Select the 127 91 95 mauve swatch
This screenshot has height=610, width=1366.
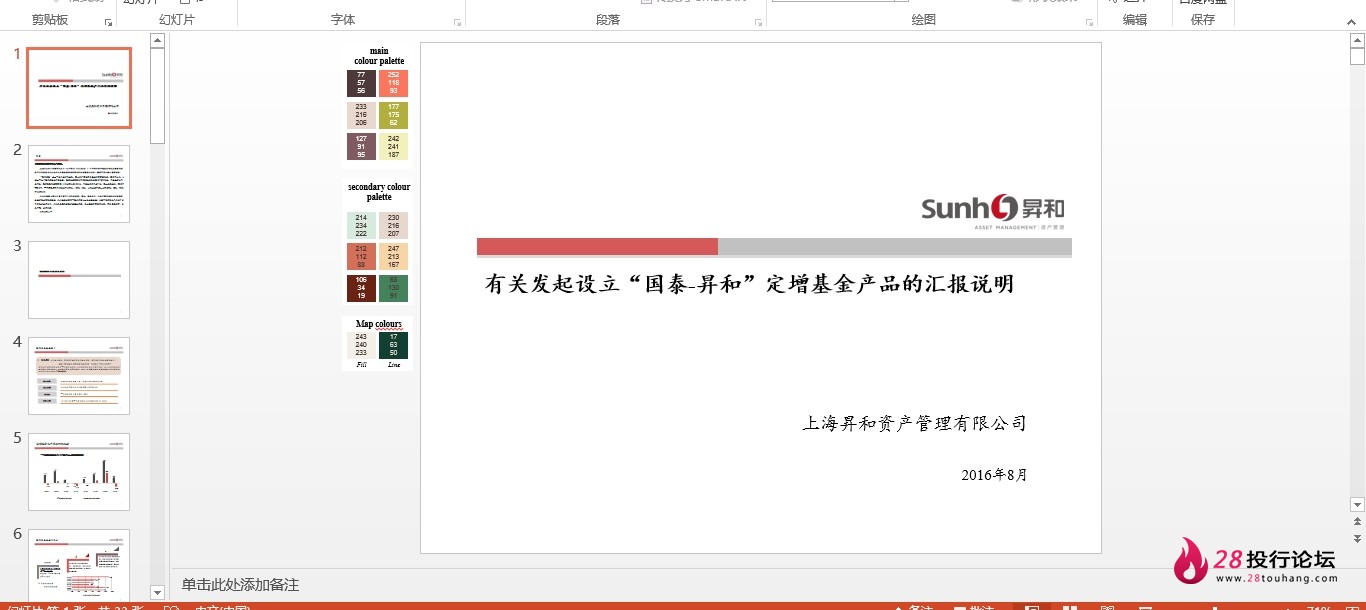361,147
